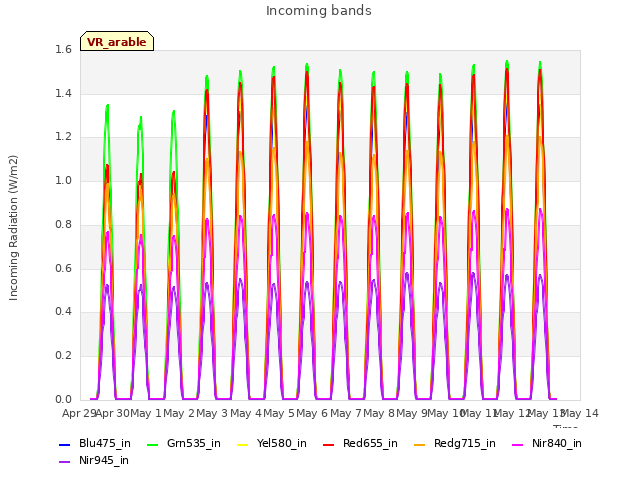The width and height of the screenshot is (640, 480).
Task: Click the May 8 x-axis tick label
Action: point(379,413)
